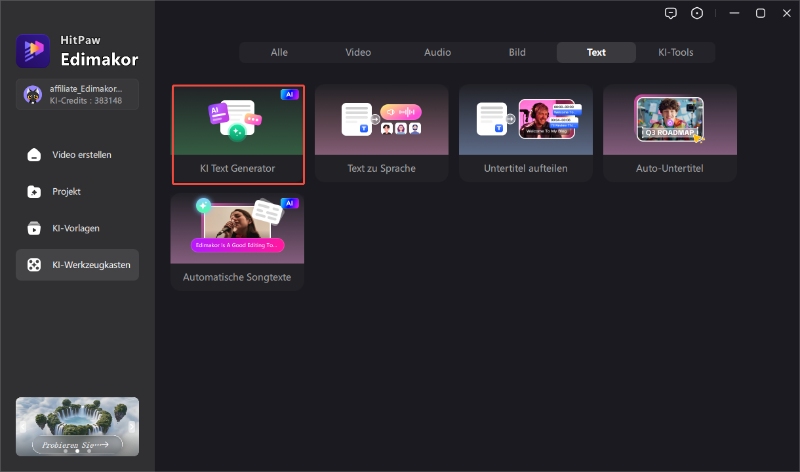The width and height of the screenshot is (800, 472).
Task: Click the user avatar icon
Action: coord(33,95)
